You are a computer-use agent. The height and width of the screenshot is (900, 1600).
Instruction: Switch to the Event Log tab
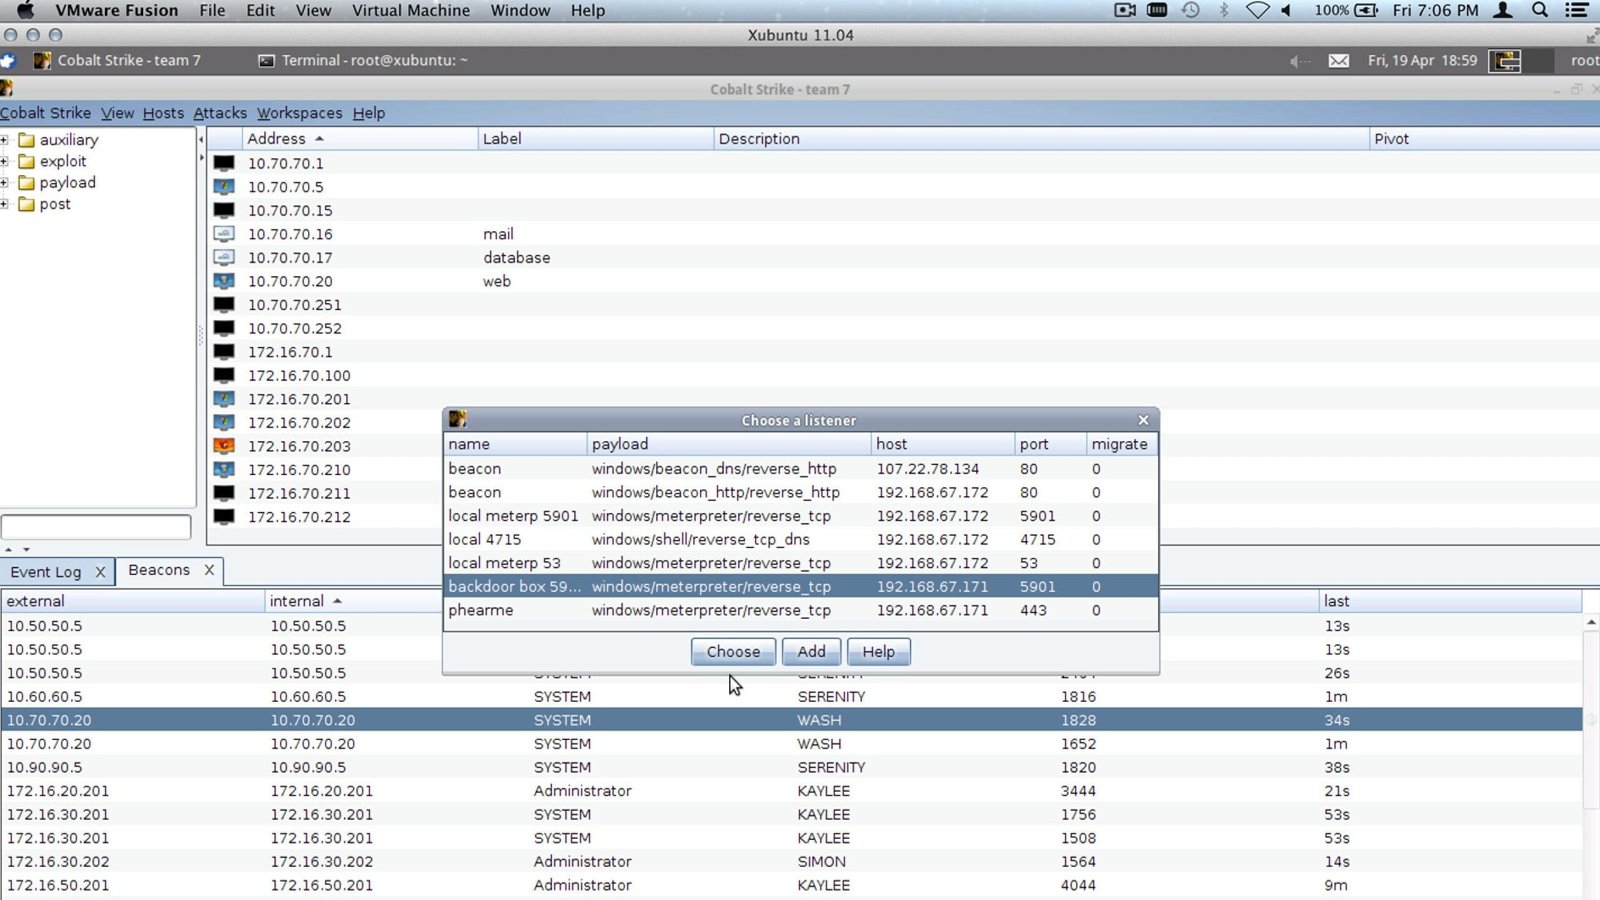[x=46, y=572]
